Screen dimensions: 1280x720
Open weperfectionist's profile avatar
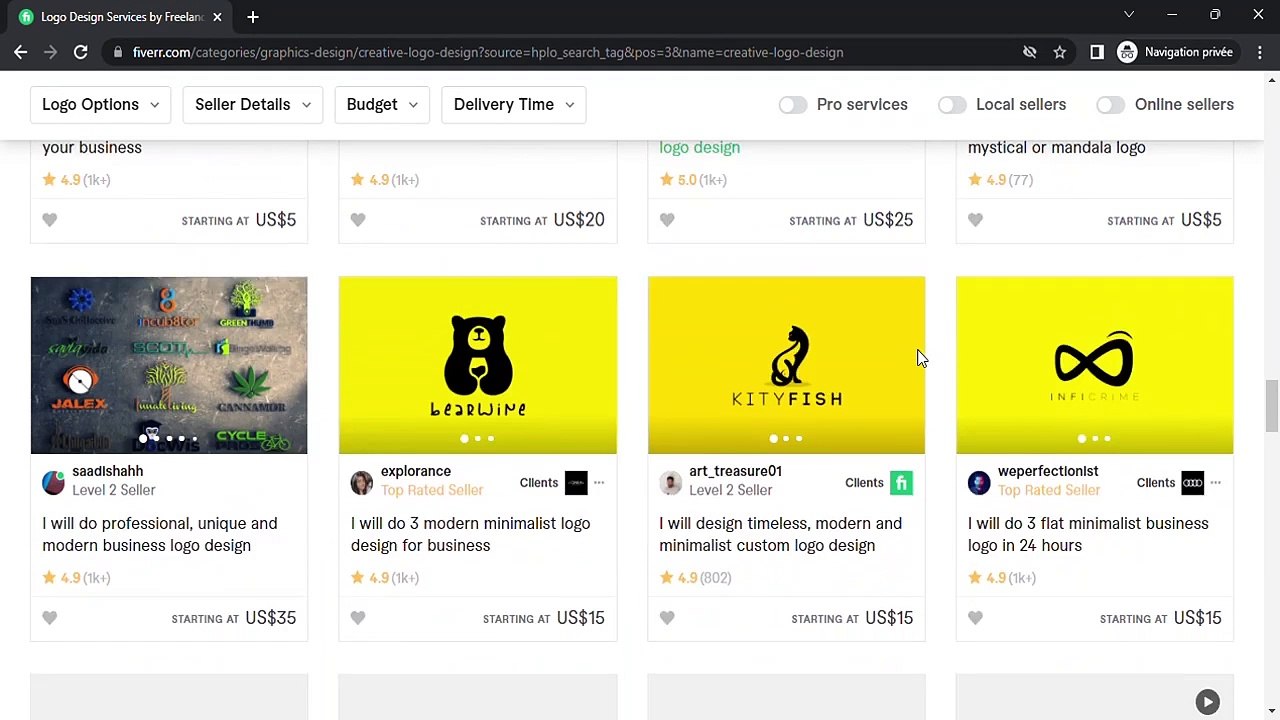pos(979,483)
